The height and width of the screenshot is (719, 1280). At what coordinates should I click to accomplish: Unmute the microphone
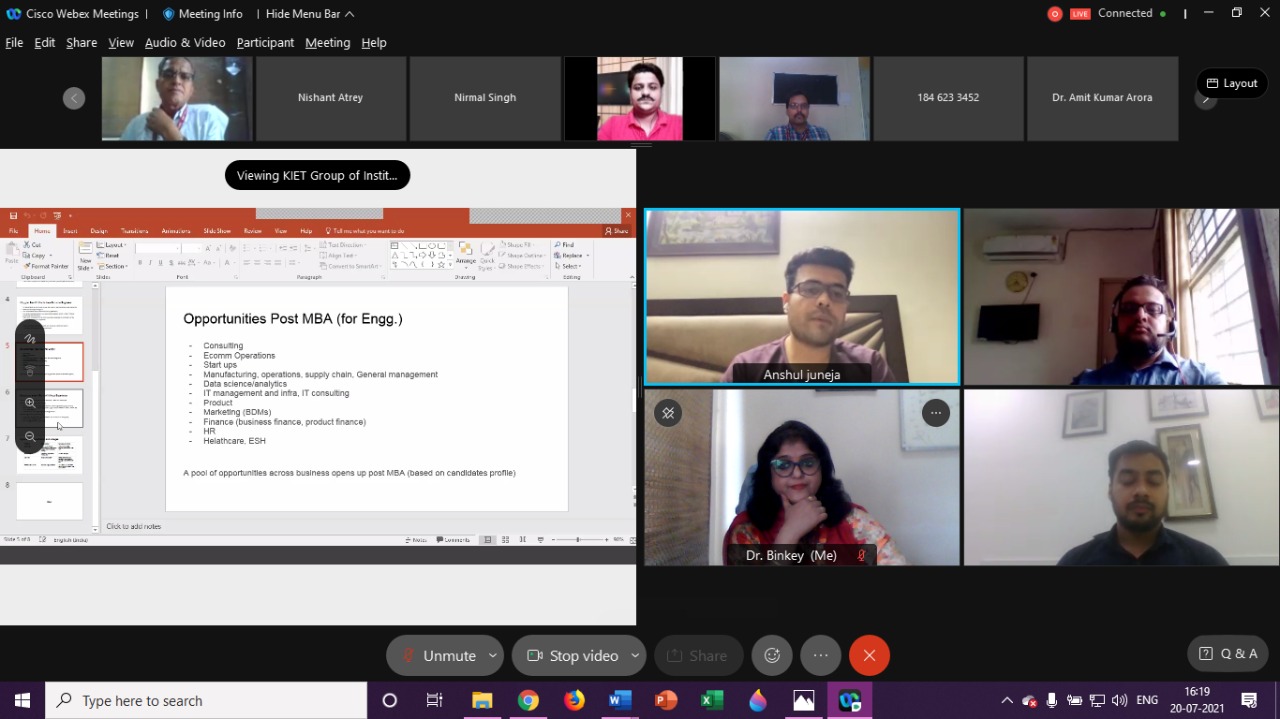438,655
